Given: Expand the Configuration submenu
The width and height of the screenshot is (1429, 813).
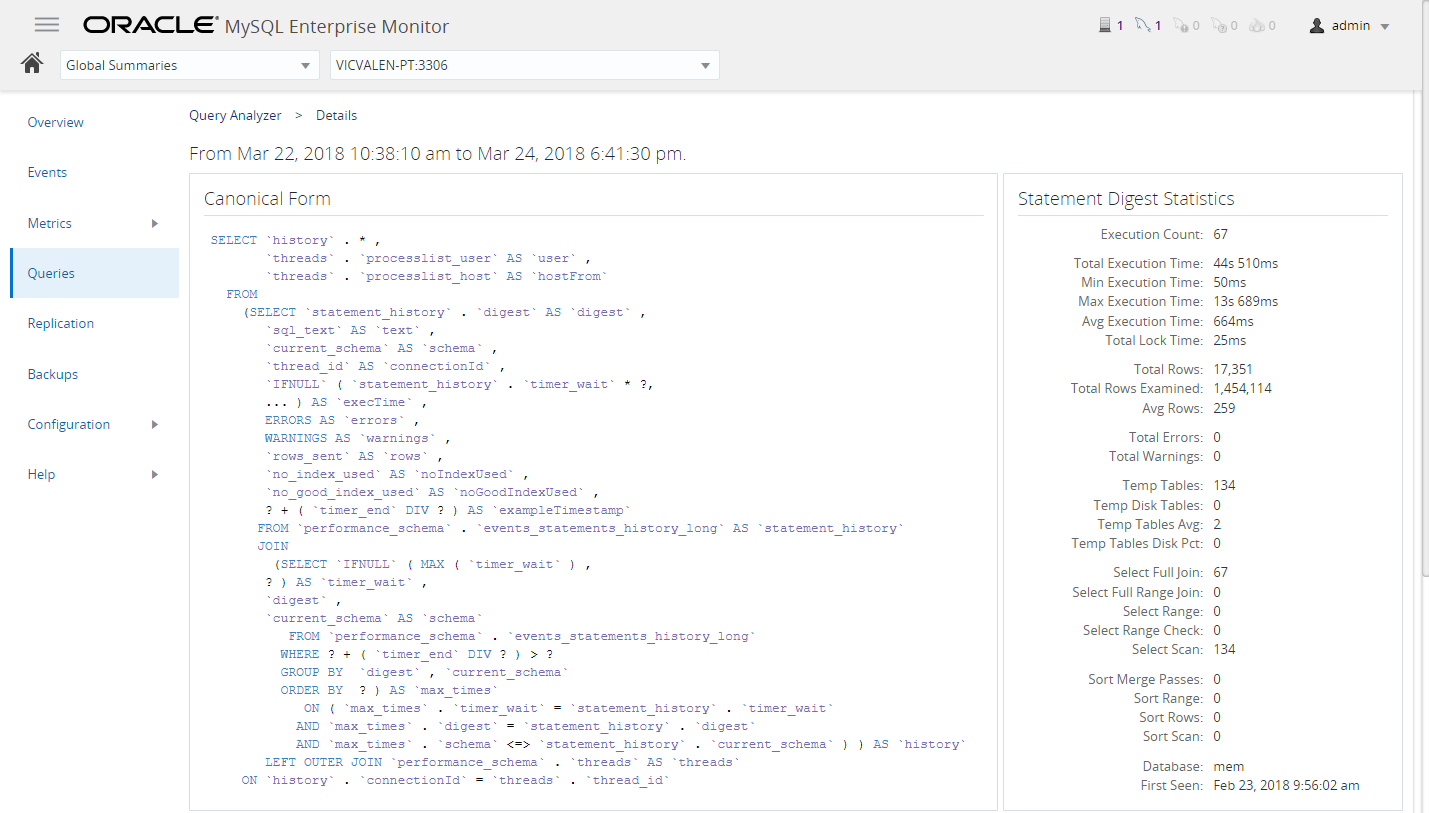Looking at the screenshot, I should click(x=155, y=424).
